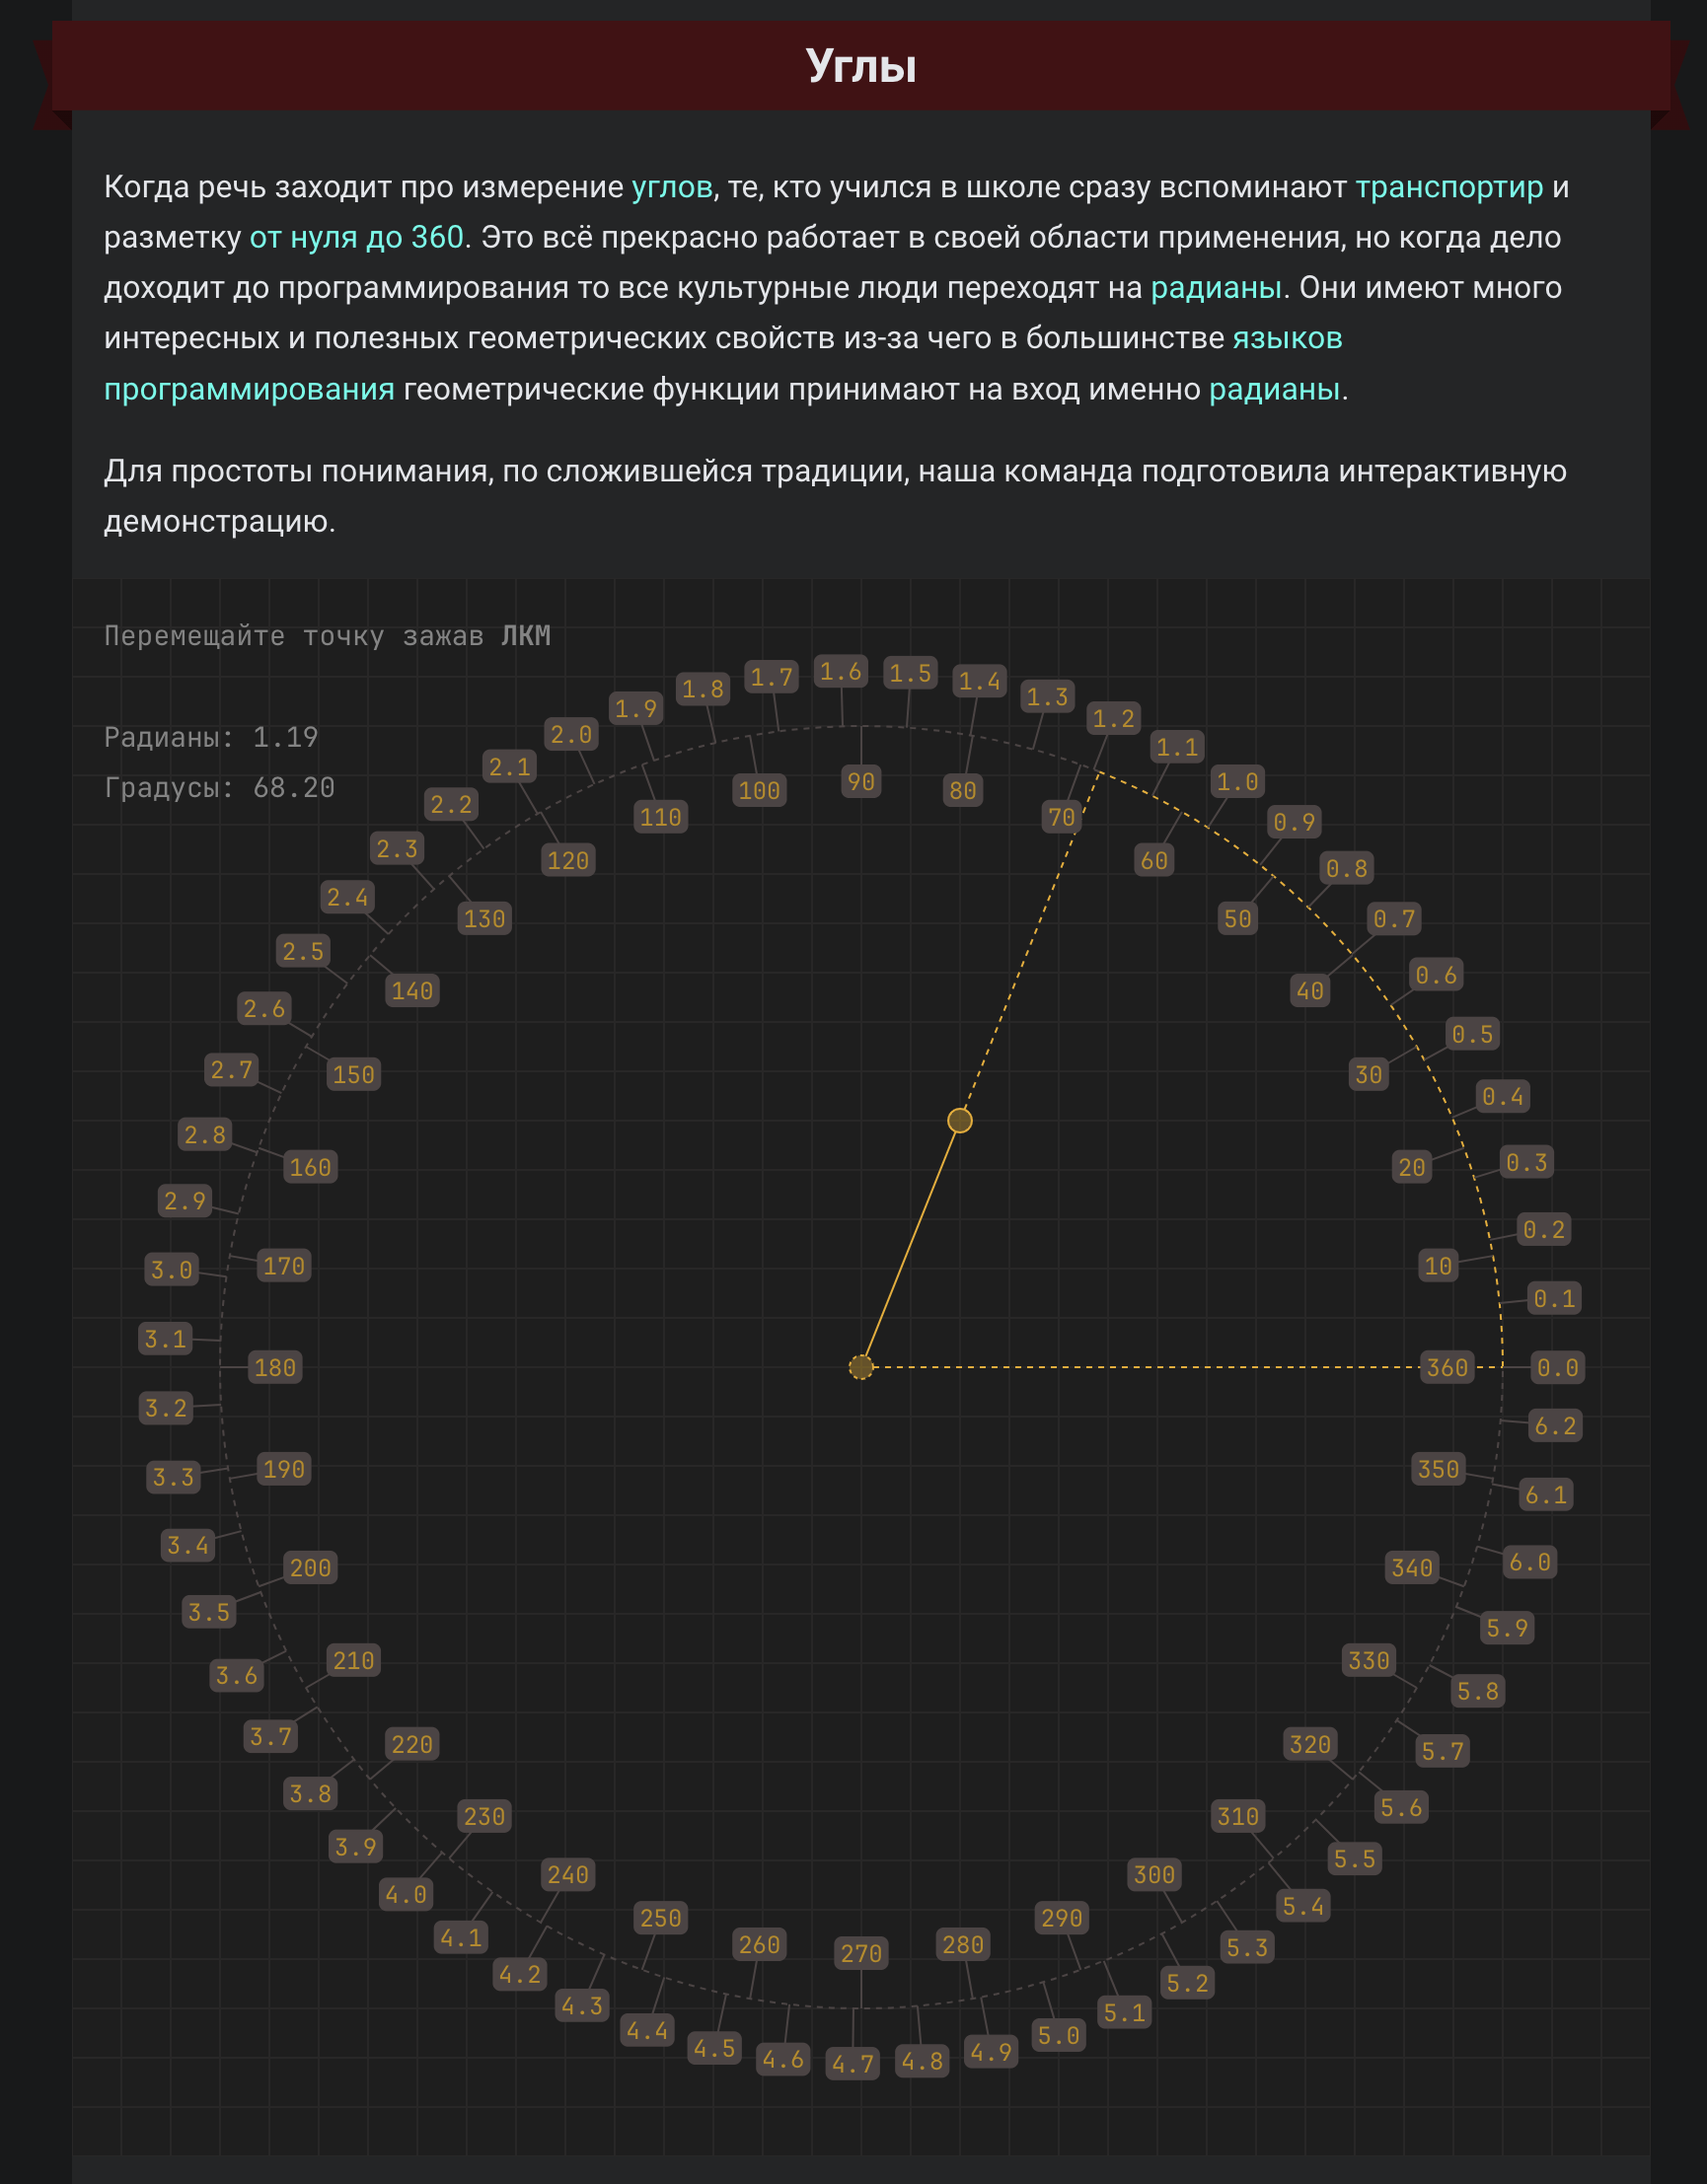The image size is (1707, 2184).
Task: Open the "углов" link
Action: pyautogui.click(x=671, y=187)
